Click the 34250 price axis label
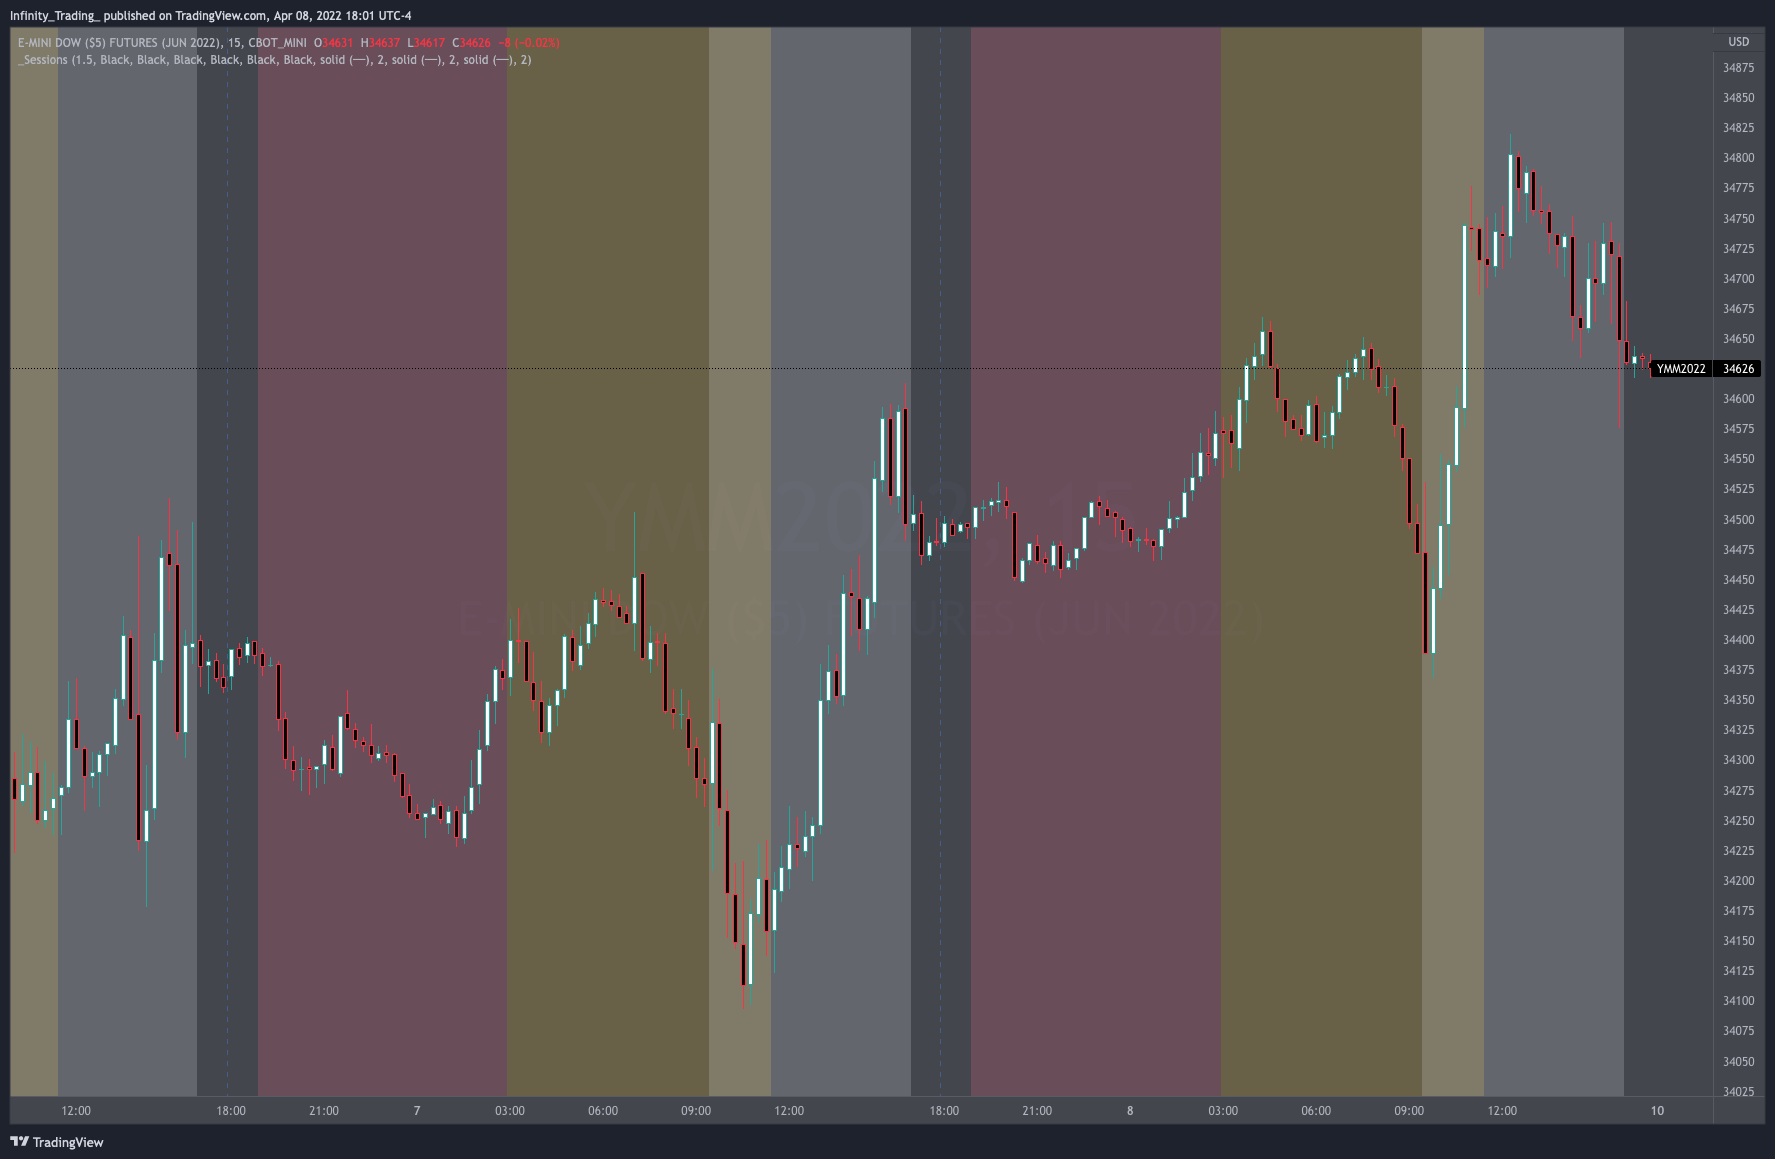 1738,821
